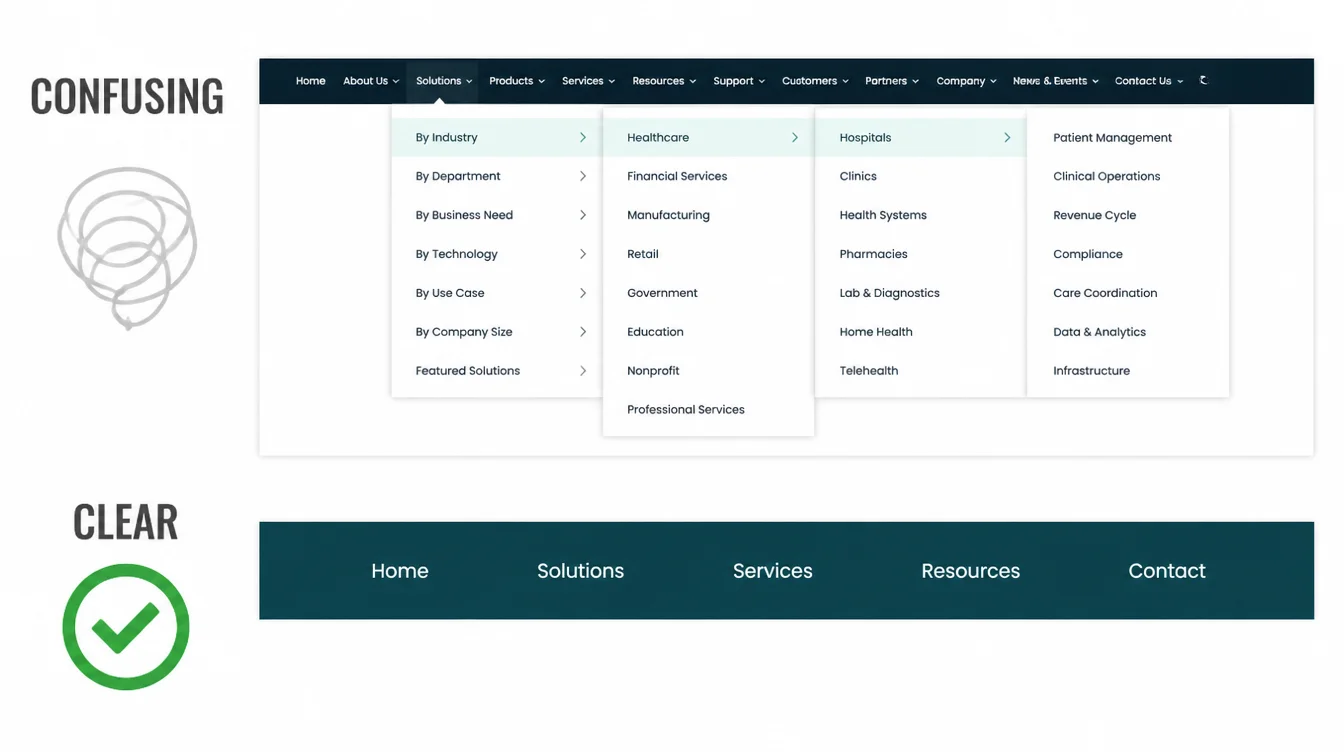
Task: Choose Financial Services from industry list
Action: click(x=677, y=176)
